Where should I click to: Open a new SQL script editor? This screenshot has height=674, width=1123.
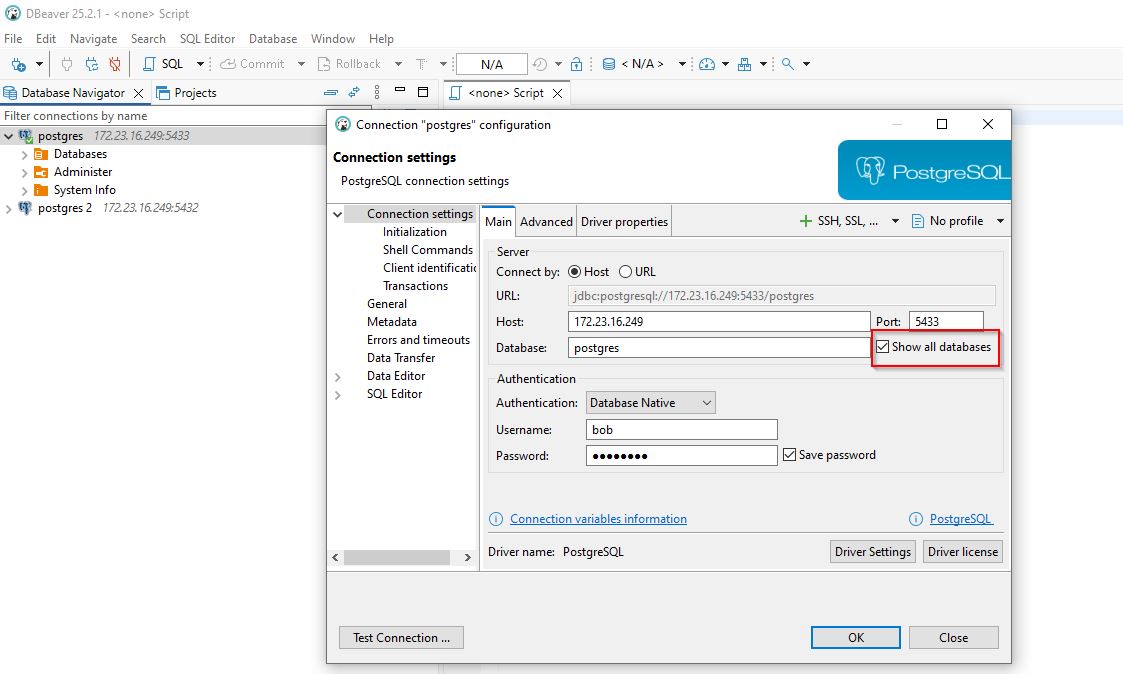coord(164,64)
